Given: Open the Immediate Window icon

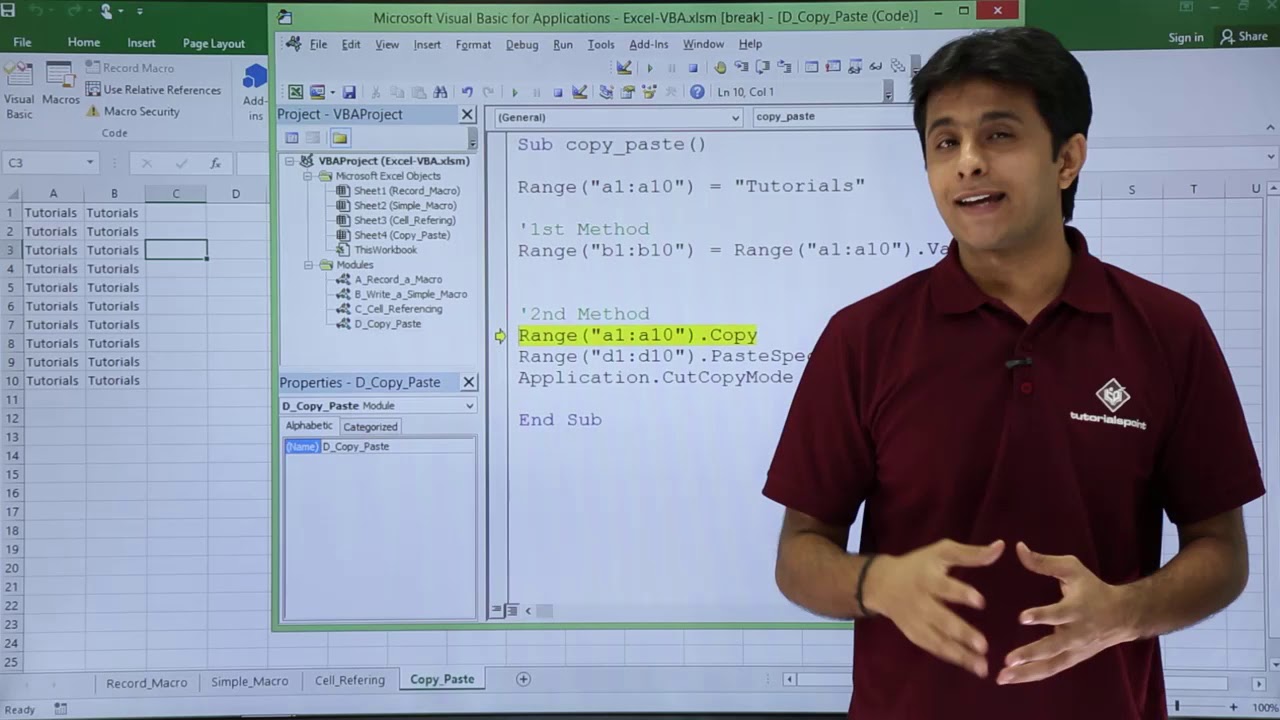Looking at the screenshot, I should [833, 67].
